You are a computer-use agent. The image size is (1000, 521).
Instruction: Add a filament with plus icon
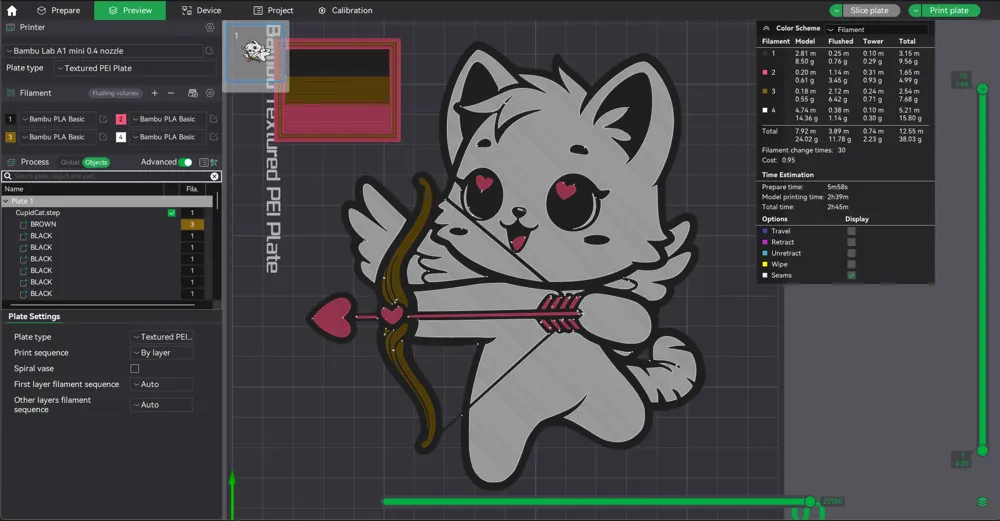click(x=154, y=93)
